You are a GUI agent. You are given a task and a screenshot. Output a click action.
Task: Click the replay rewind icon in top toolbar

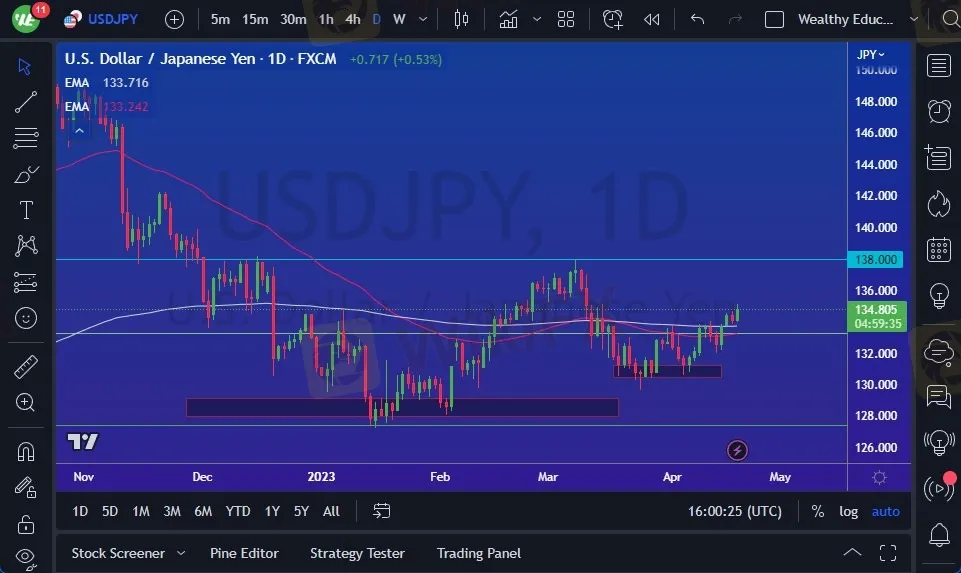(x=652, y=19)
